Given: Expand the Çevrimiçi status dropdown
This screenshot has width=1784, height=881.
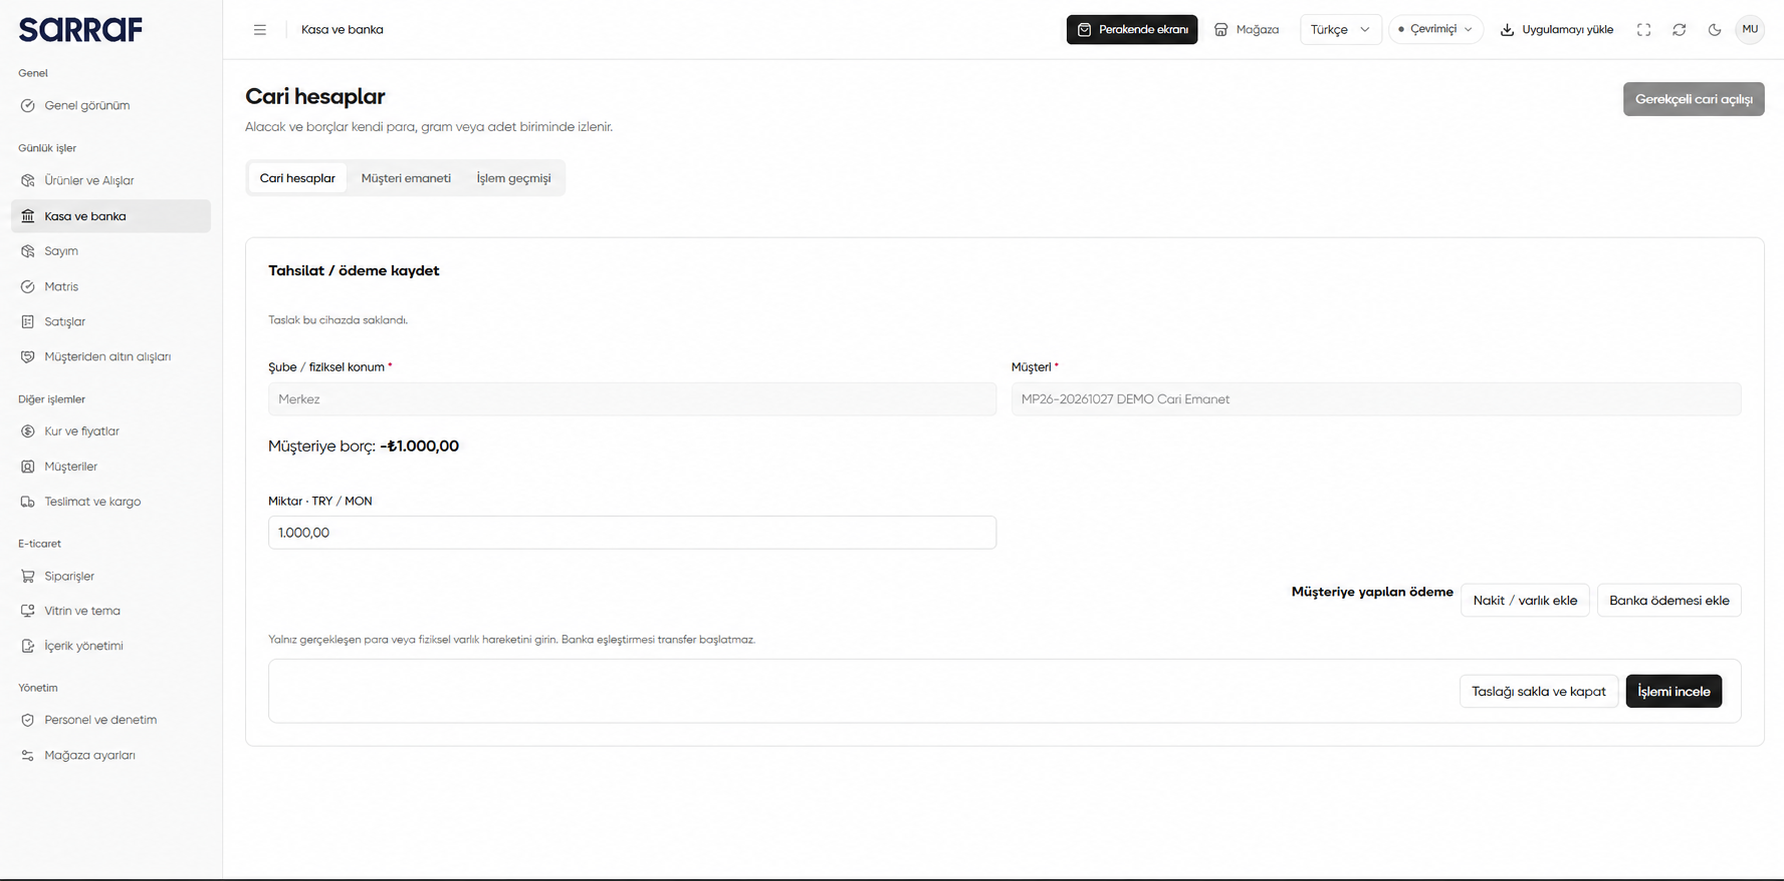Looking at the screenshot, I should 1436,30.
